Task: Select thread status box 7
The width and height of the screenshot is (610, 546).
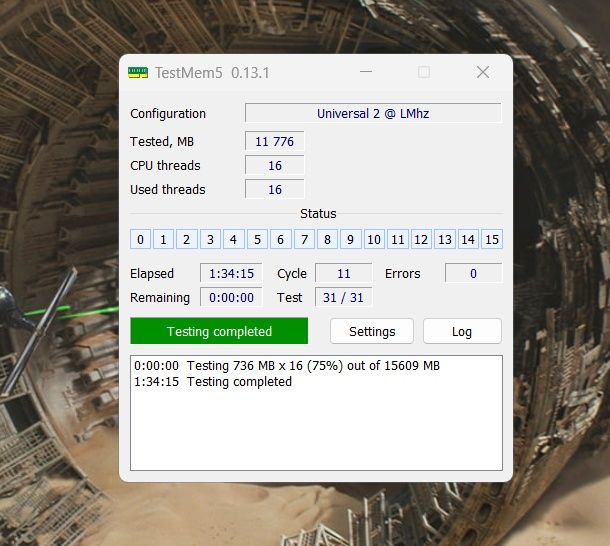Action: click(x=304, y=239)
